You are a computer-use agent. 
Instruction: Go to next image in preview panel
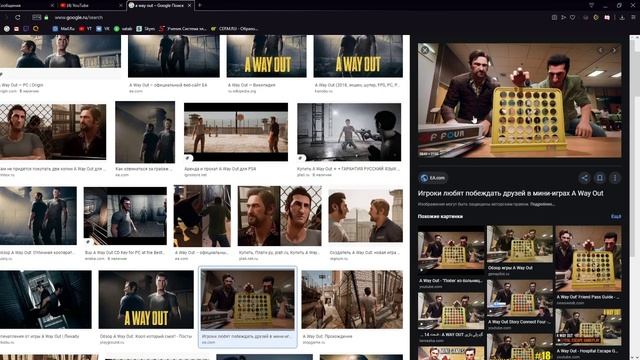click(613, 50)
